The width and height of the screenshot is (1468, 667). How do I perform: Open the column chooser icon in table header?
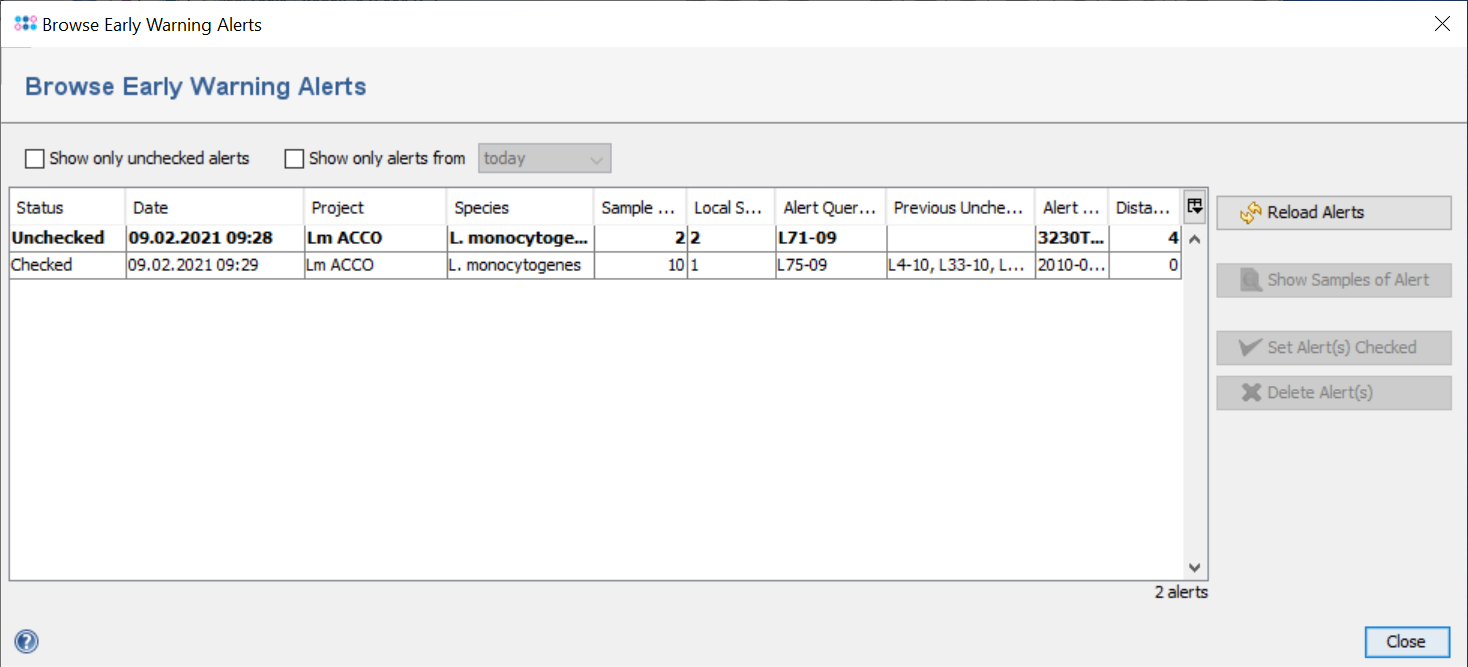[x=1194, y=207]
